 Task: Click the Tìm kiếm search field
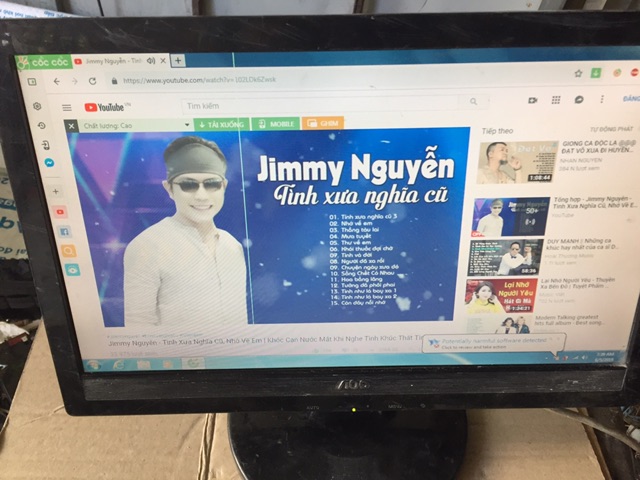[320, 104]
